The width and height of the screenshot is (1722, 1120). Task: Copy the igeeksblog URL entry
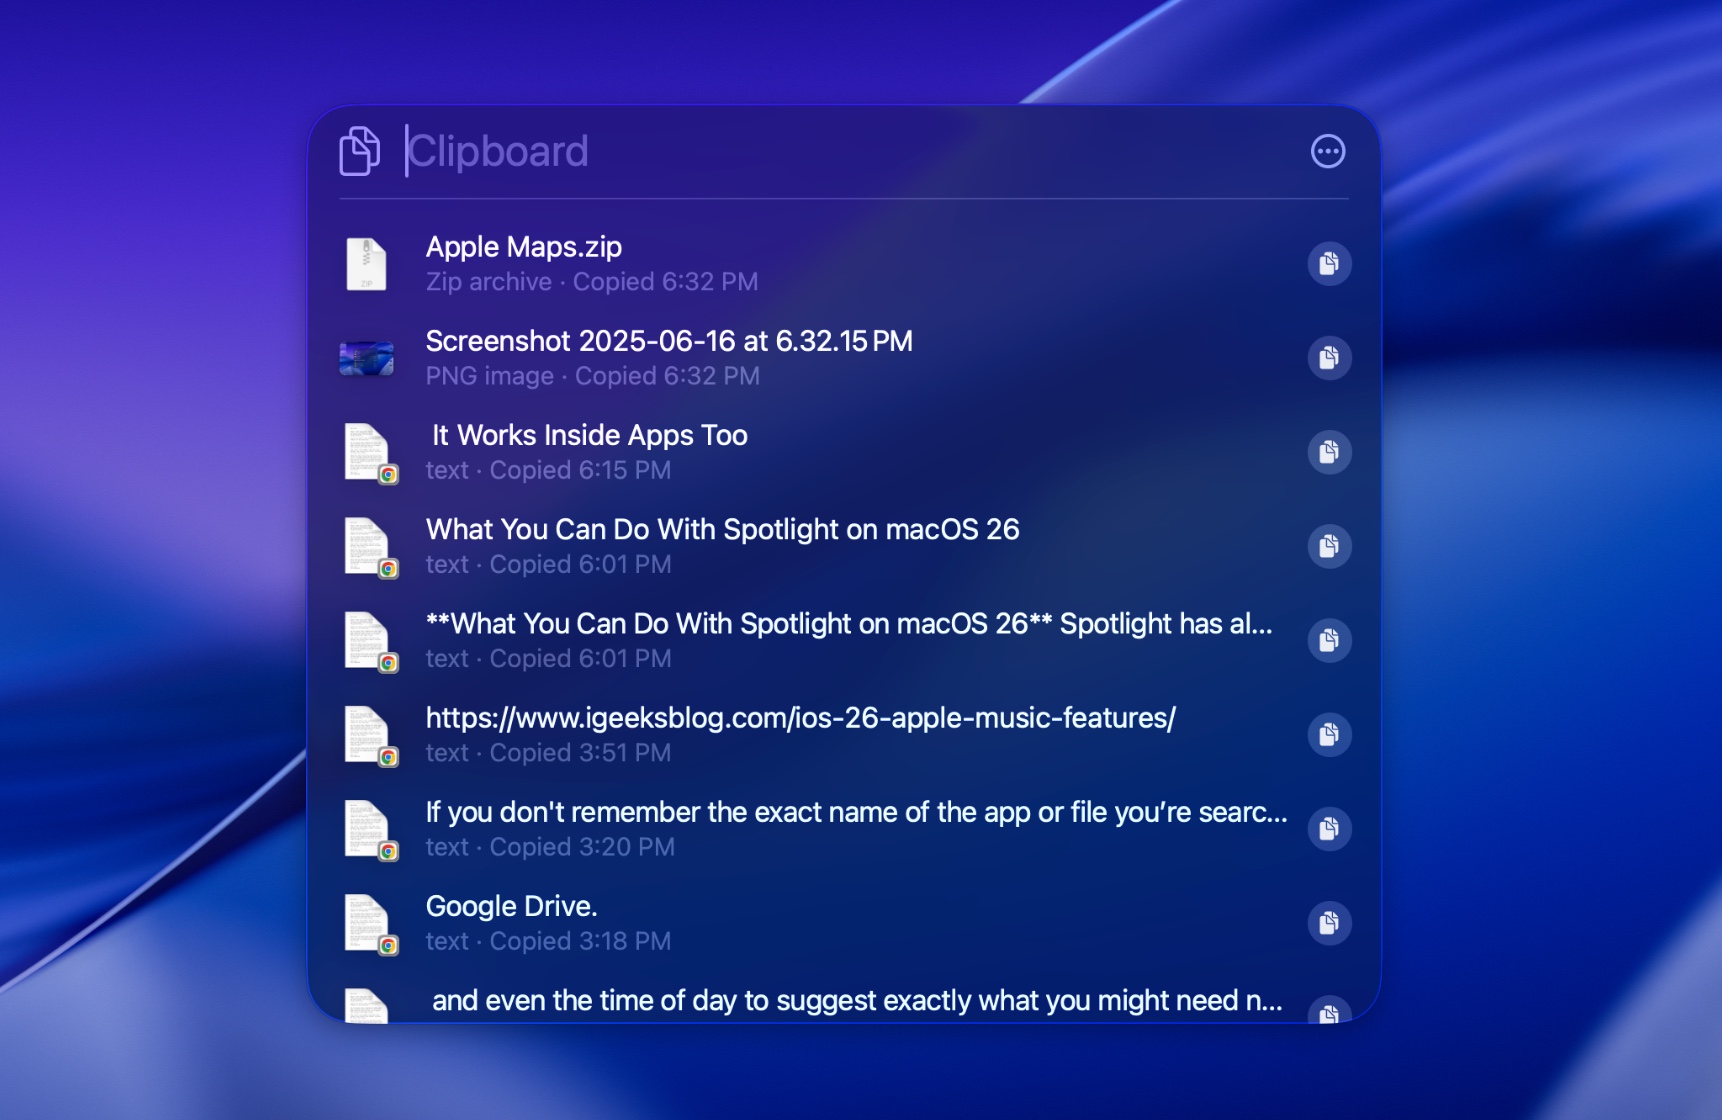(1330, 734)
